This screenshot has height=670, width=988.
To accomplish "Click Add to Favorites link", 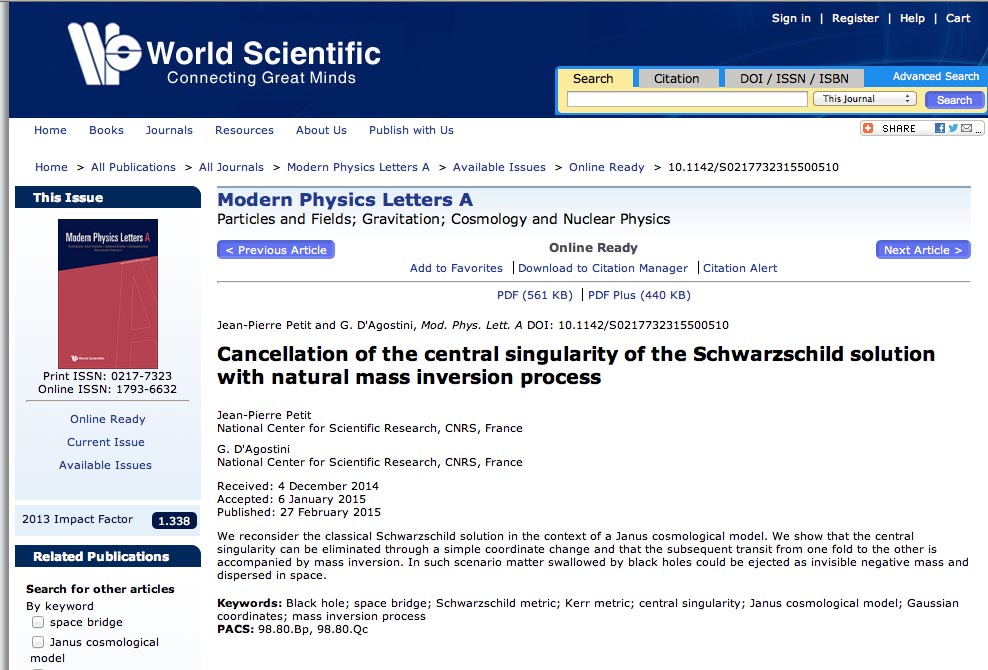I will pos(456,268).
